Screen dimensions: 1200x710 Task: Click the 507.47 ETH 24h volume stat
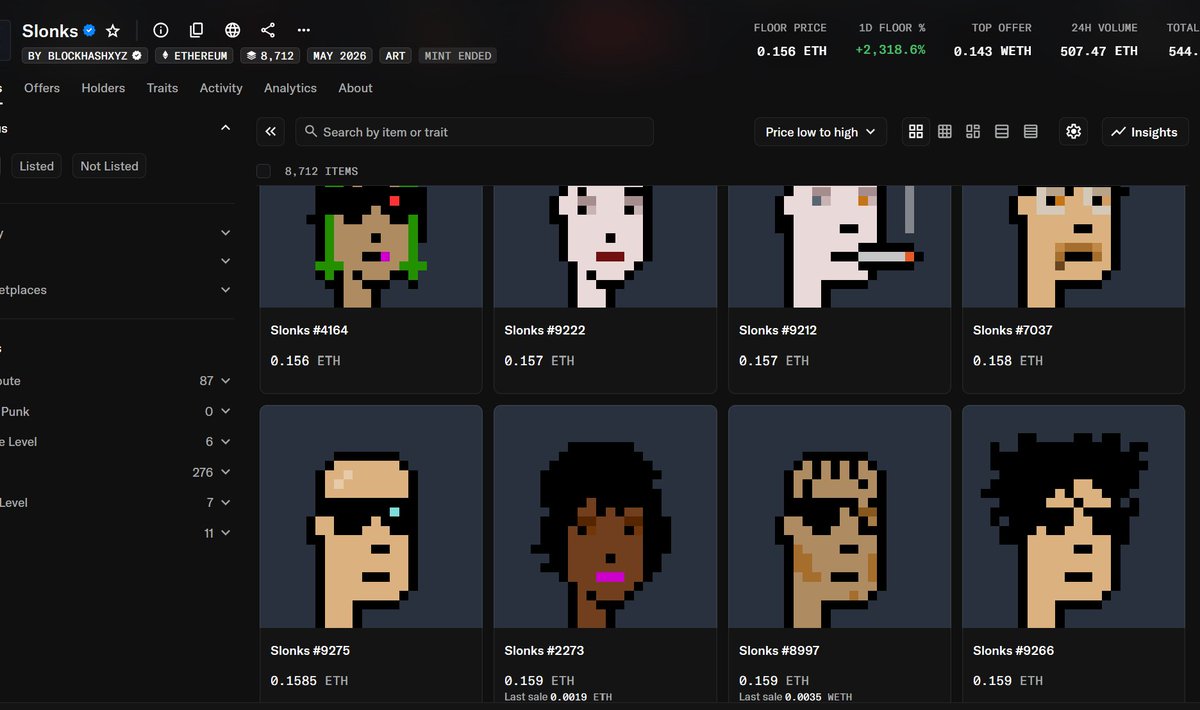[1099, 50]
